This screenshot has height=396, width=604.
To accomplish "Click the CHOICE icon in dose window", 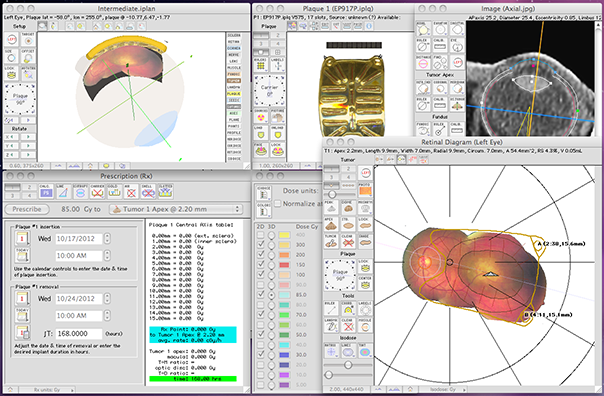I will click(263, 193).
